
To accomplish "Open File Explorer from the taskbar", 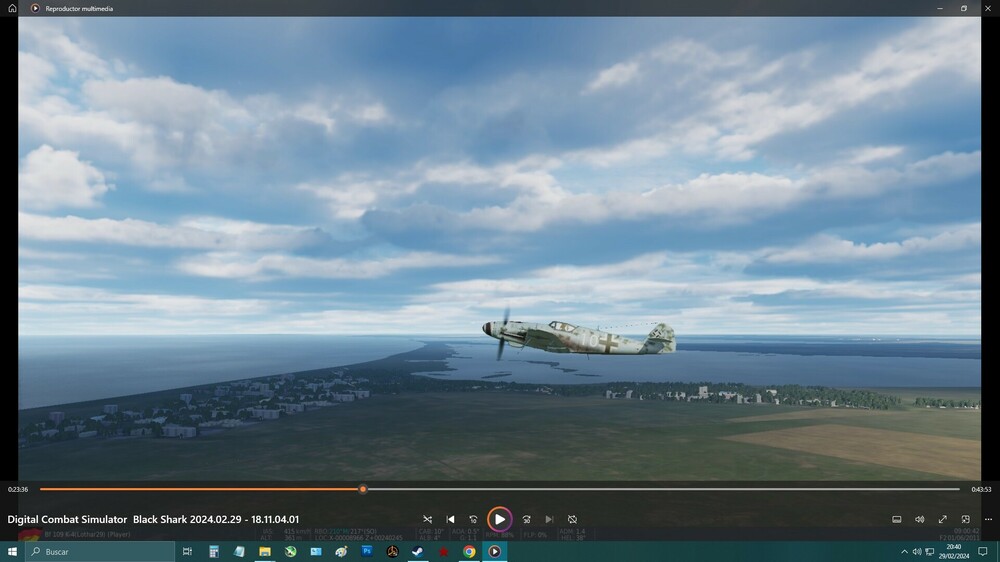I will [265, 551].
